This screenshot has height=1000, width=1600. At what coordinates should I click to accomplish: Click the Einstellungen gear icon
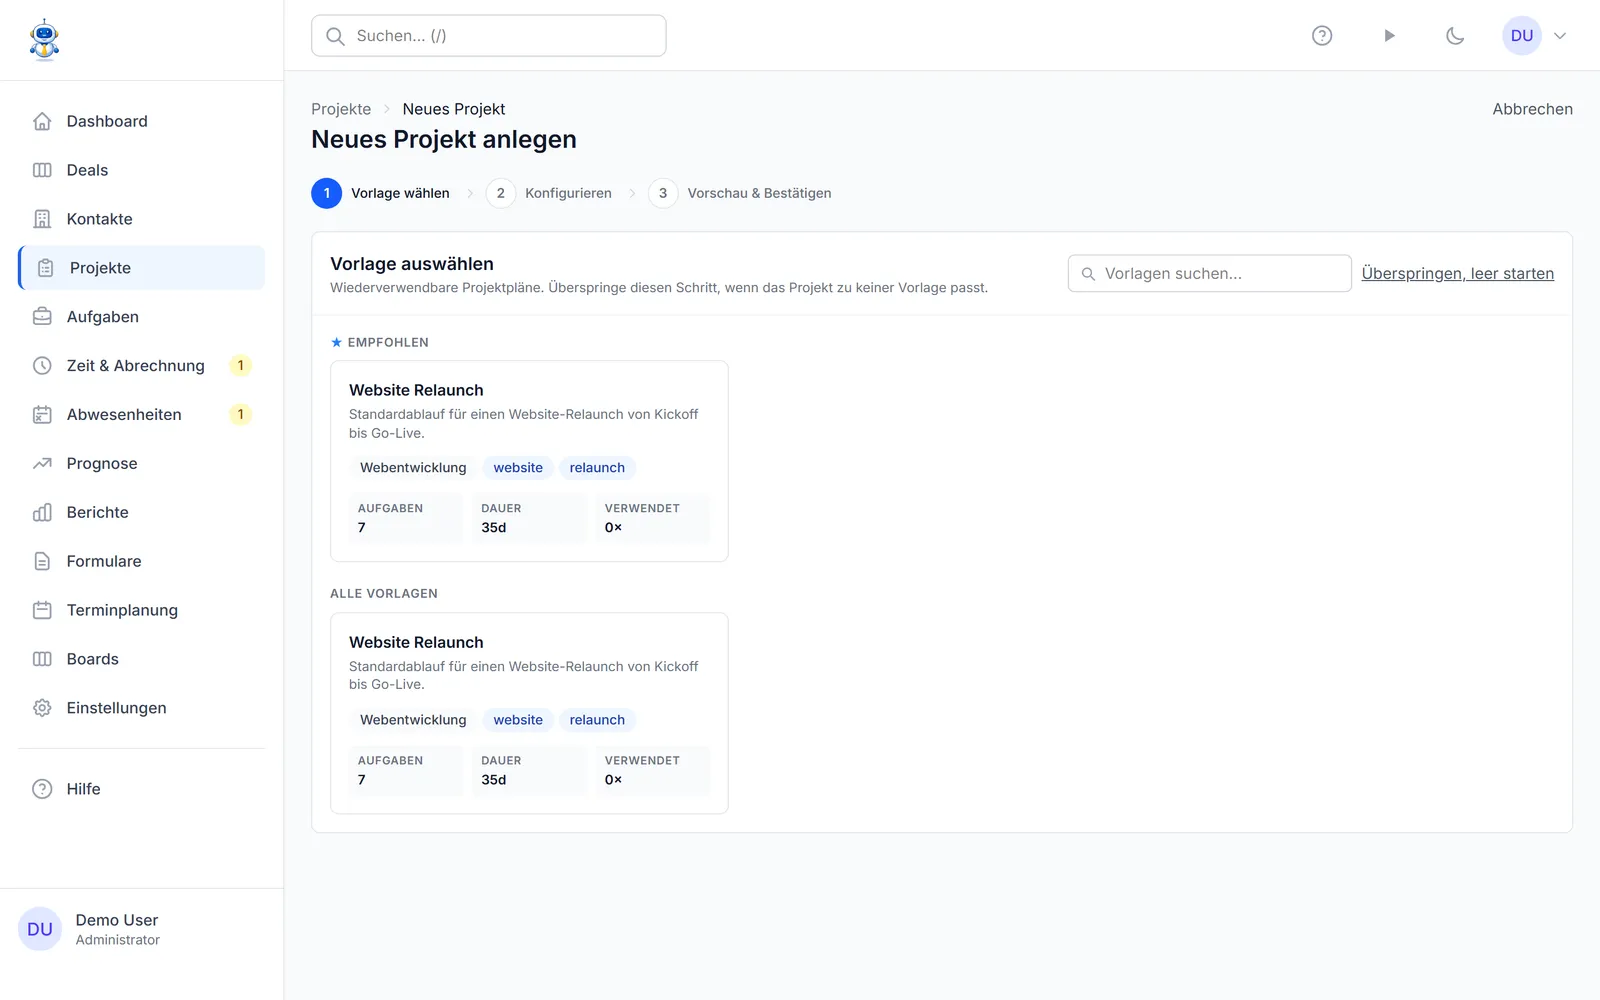(42, 708)
